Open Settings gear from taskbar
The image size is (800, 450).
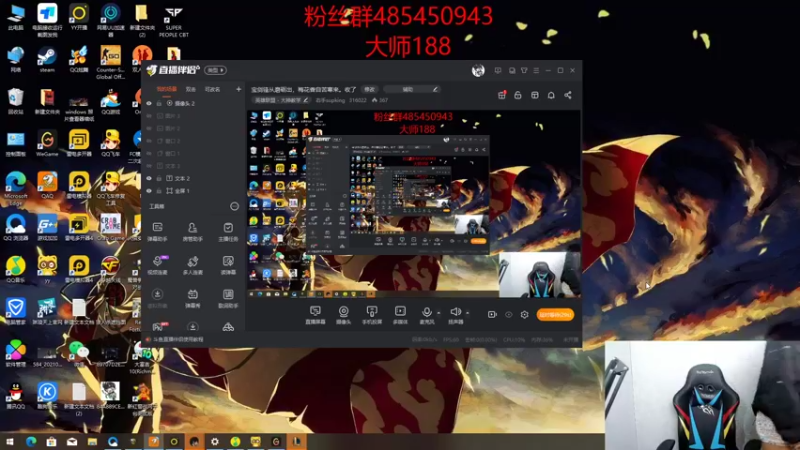tap(215, 441)
